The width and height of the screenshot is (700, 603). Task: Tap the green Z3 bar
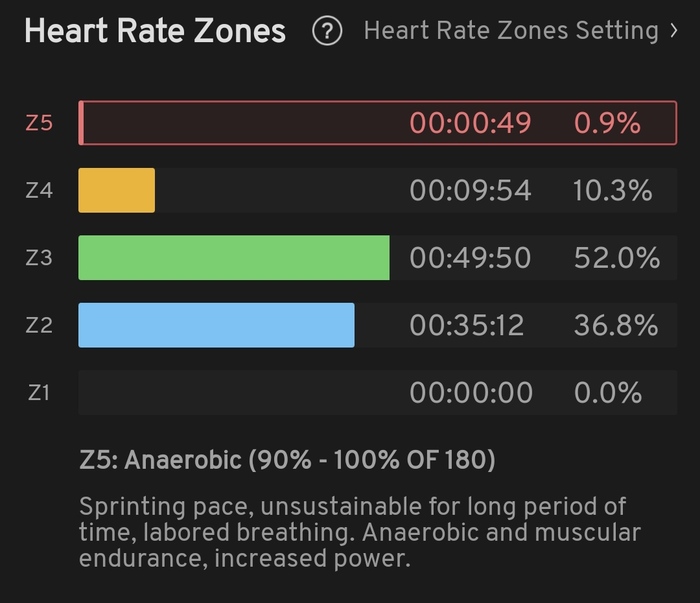click(x=233, y=258)
